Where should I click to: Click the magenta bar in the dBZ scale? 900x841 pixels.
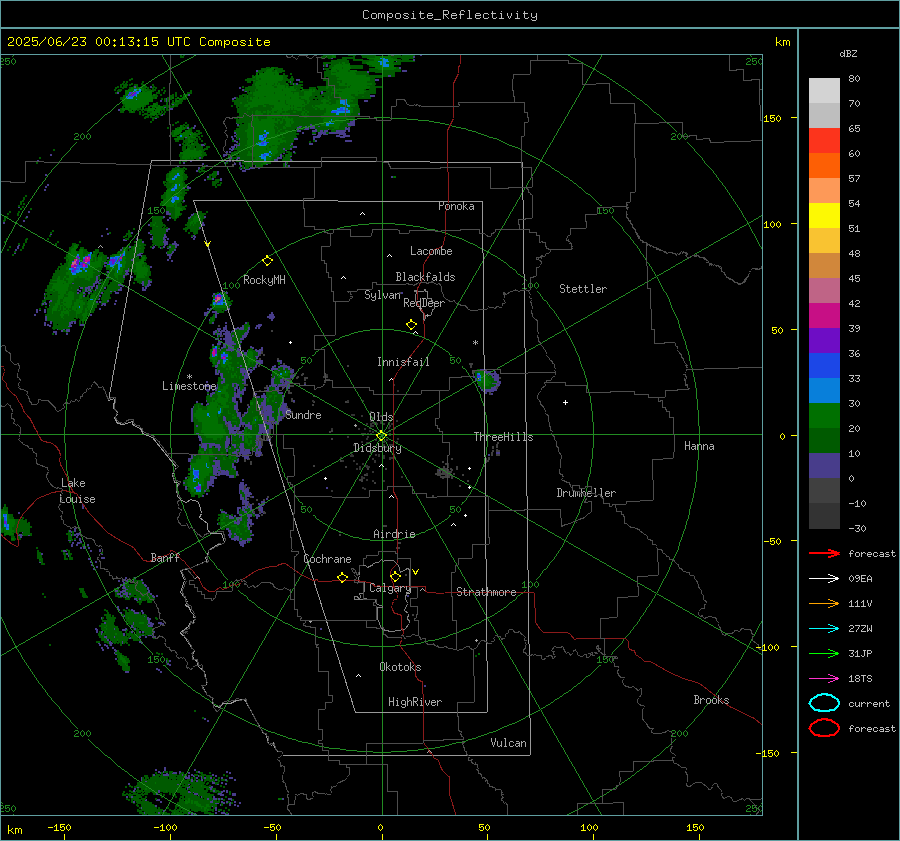click(824, 316)
